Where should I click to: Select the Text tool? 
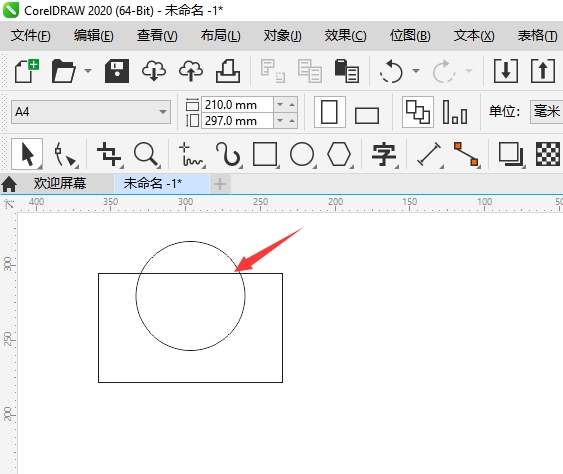pyautogui.click(x=384, y=154)
